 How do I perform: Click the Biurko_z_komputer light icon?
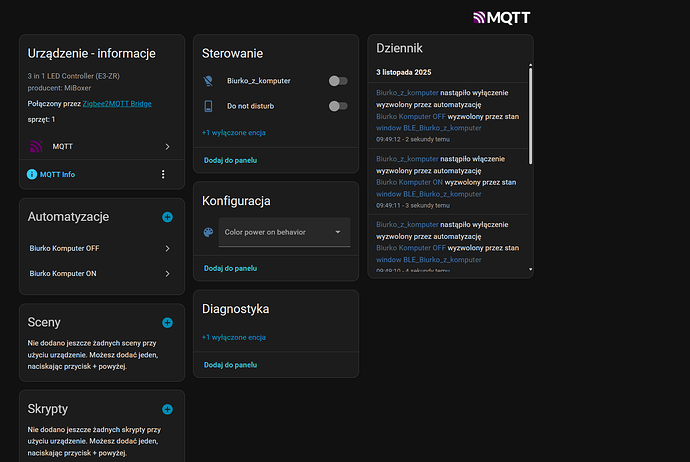(x=209, y=81)
